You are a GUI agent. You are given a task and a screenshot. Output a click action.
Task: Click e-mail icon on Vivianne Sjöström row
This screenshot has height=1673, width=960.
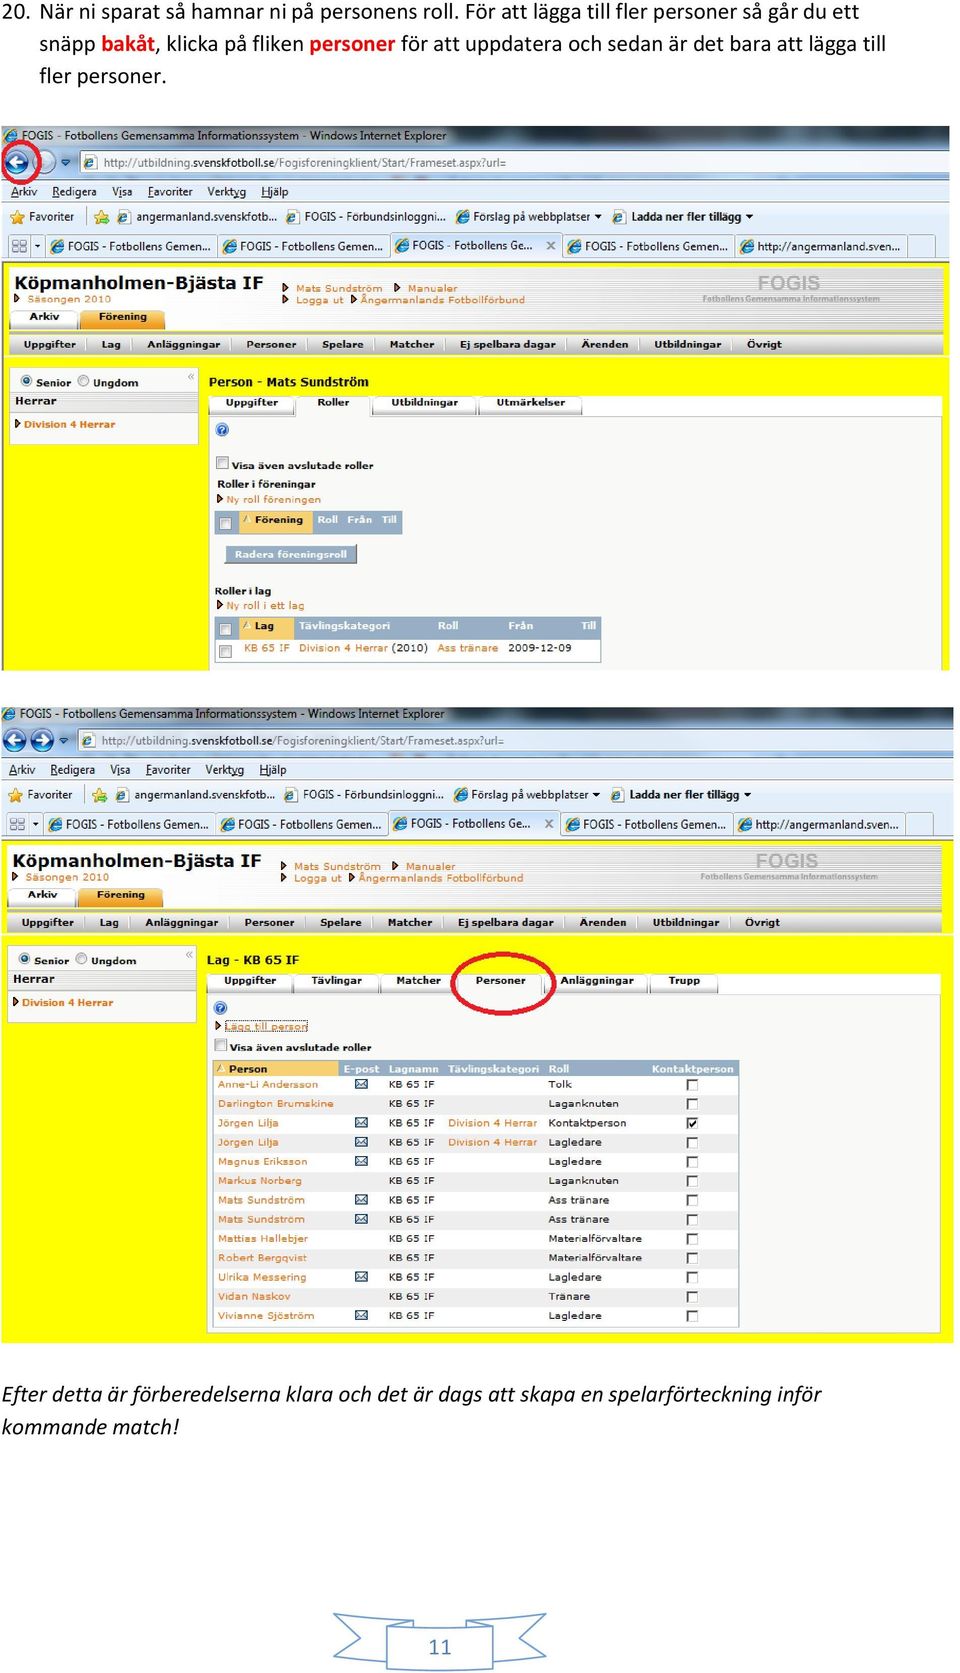click(x=361, y=1315)
